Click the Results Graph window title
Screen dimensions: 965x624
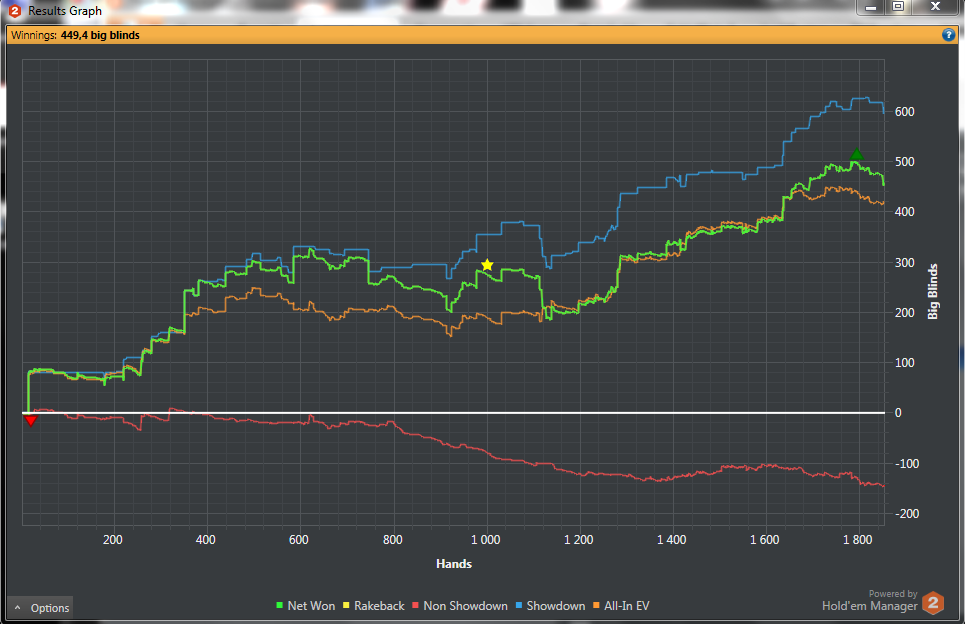65,10
